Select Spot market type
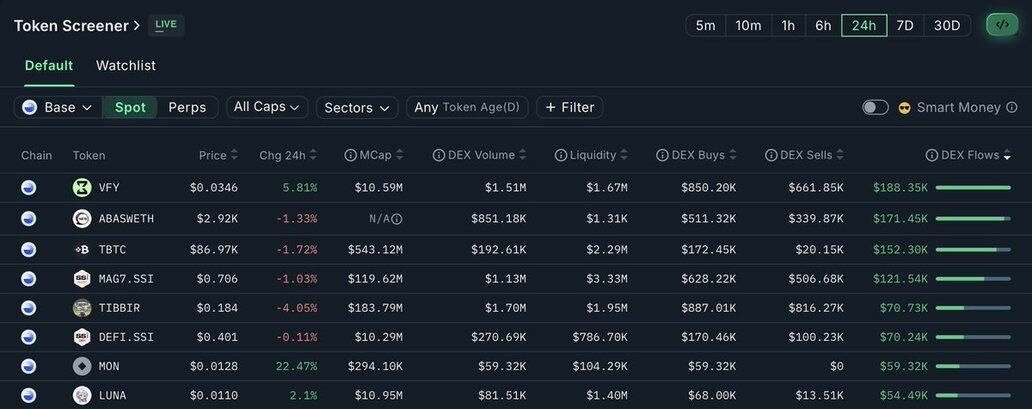1032x409 pixels. (x=130, y=107)
